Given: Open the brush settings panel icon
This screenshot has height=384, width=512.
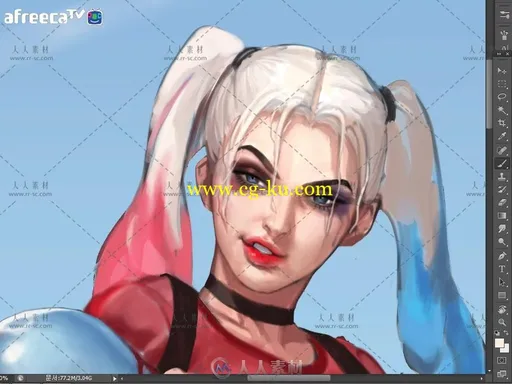Looking at the screenshot, I should tap(504, 14).
